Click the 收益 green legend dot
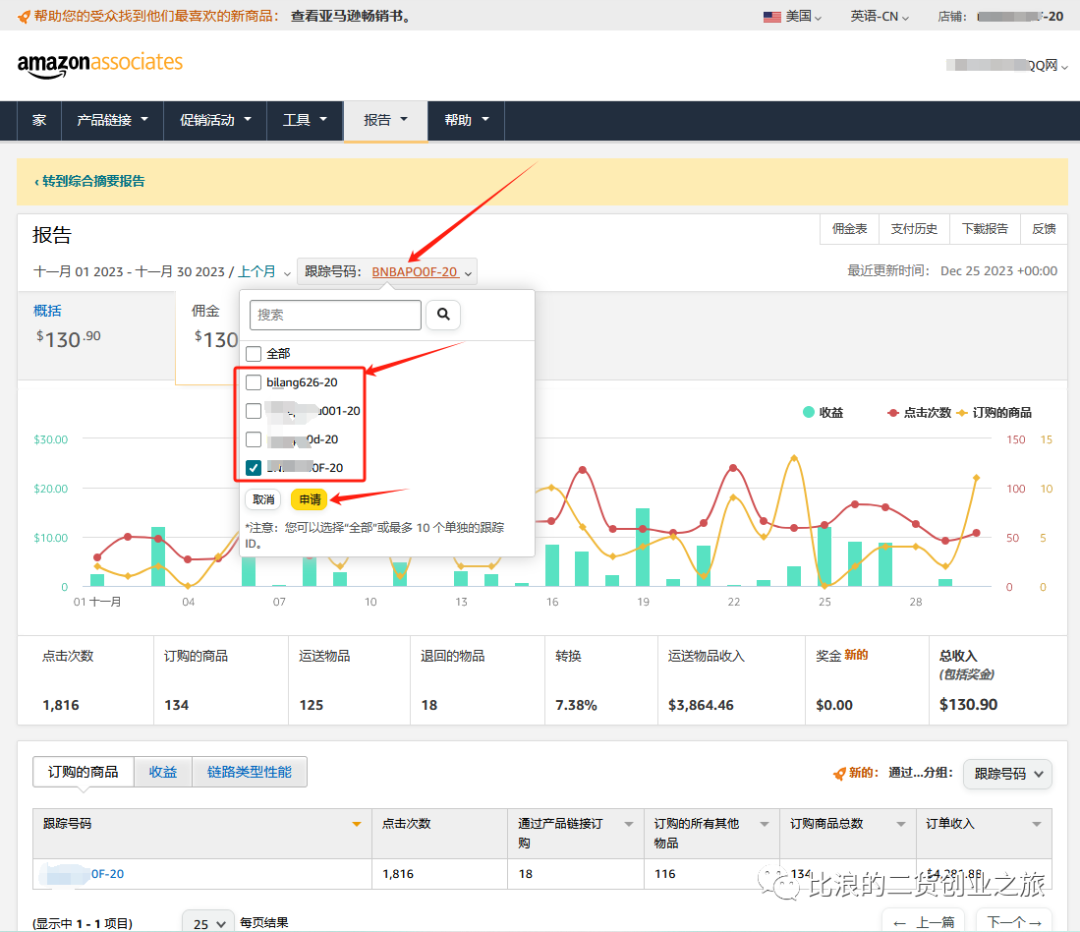1080x932 pixels. pyautogui.click(x=809, y=412)
